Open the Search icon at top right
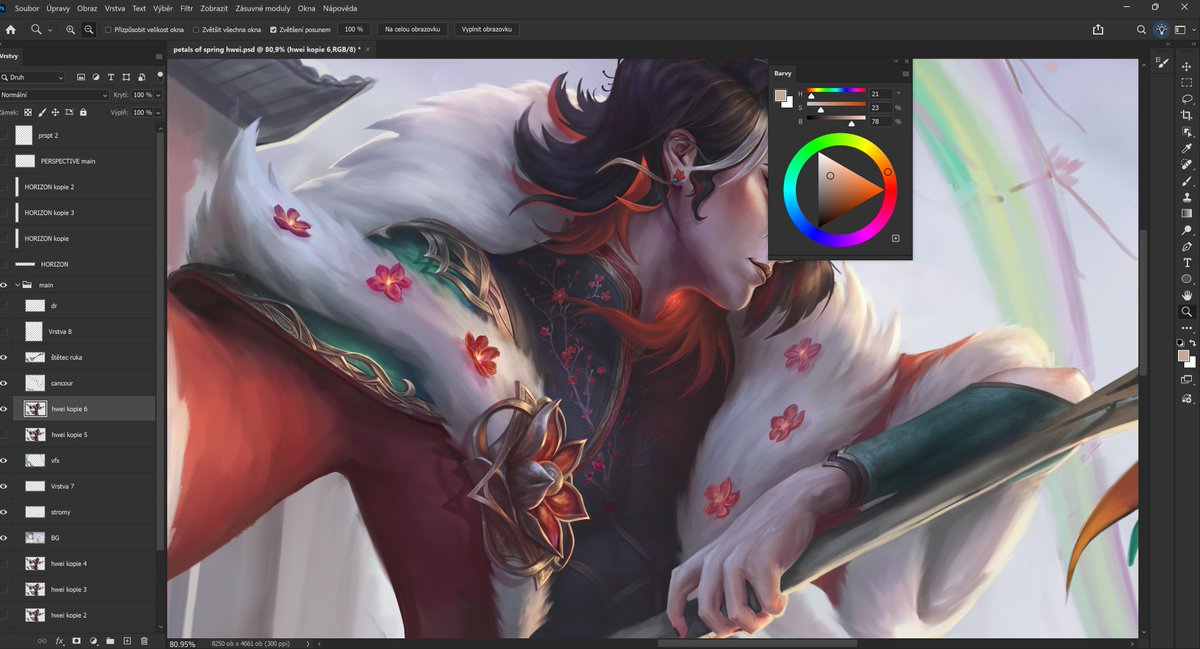Screen dimensions: 1200x649 [x=1142, y=29]
